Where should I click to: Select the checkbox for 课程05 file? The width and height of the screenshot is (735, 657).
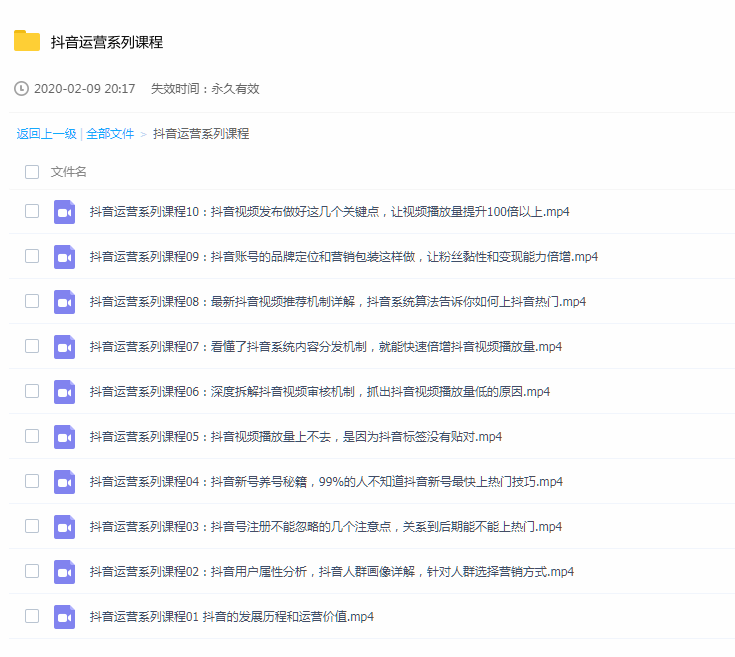point(32,436)
